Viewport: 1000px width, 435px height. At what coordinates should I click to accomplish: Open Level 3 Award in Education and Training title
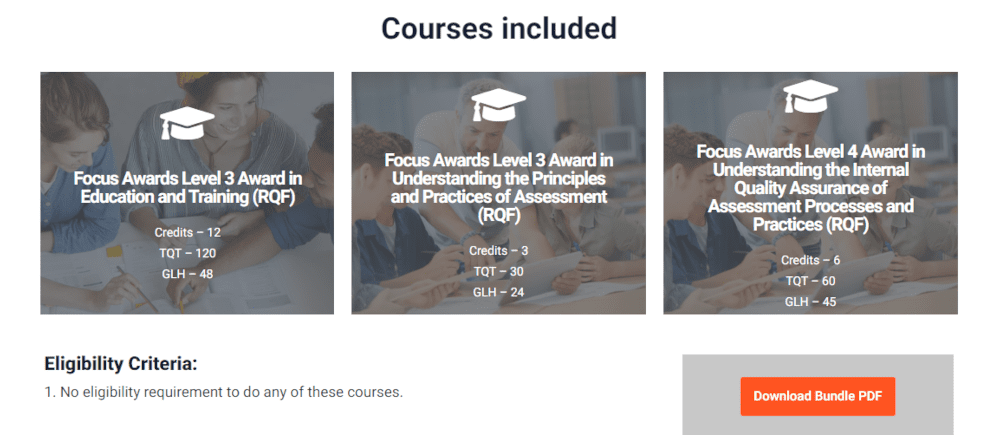click(x=188, y=188)
